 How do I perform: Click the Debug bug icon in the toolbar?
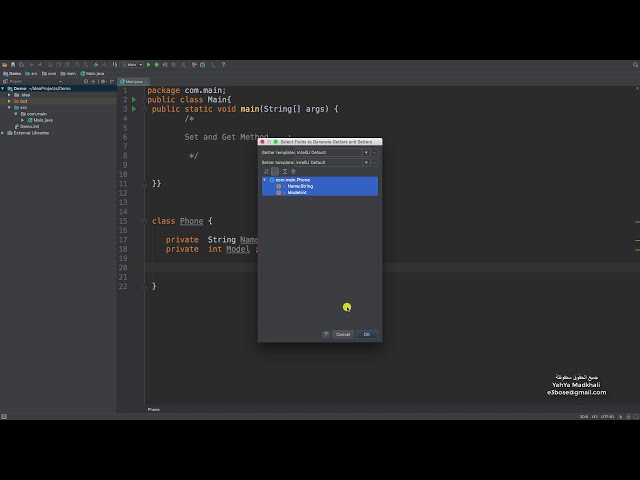point(157,64)
